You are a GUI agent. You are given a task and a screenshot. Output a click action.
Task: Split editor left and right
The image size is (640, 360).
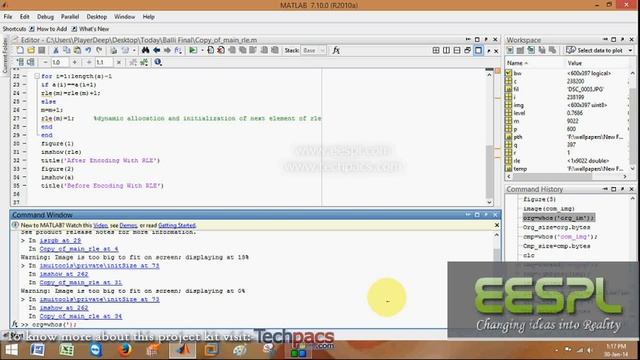click(x=447, y=50)
